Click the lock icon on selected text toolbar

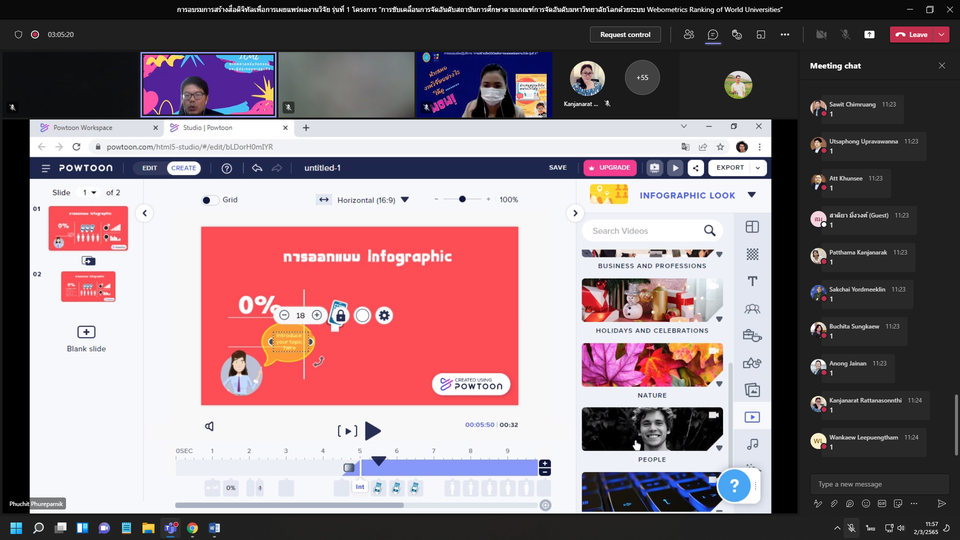340,315
